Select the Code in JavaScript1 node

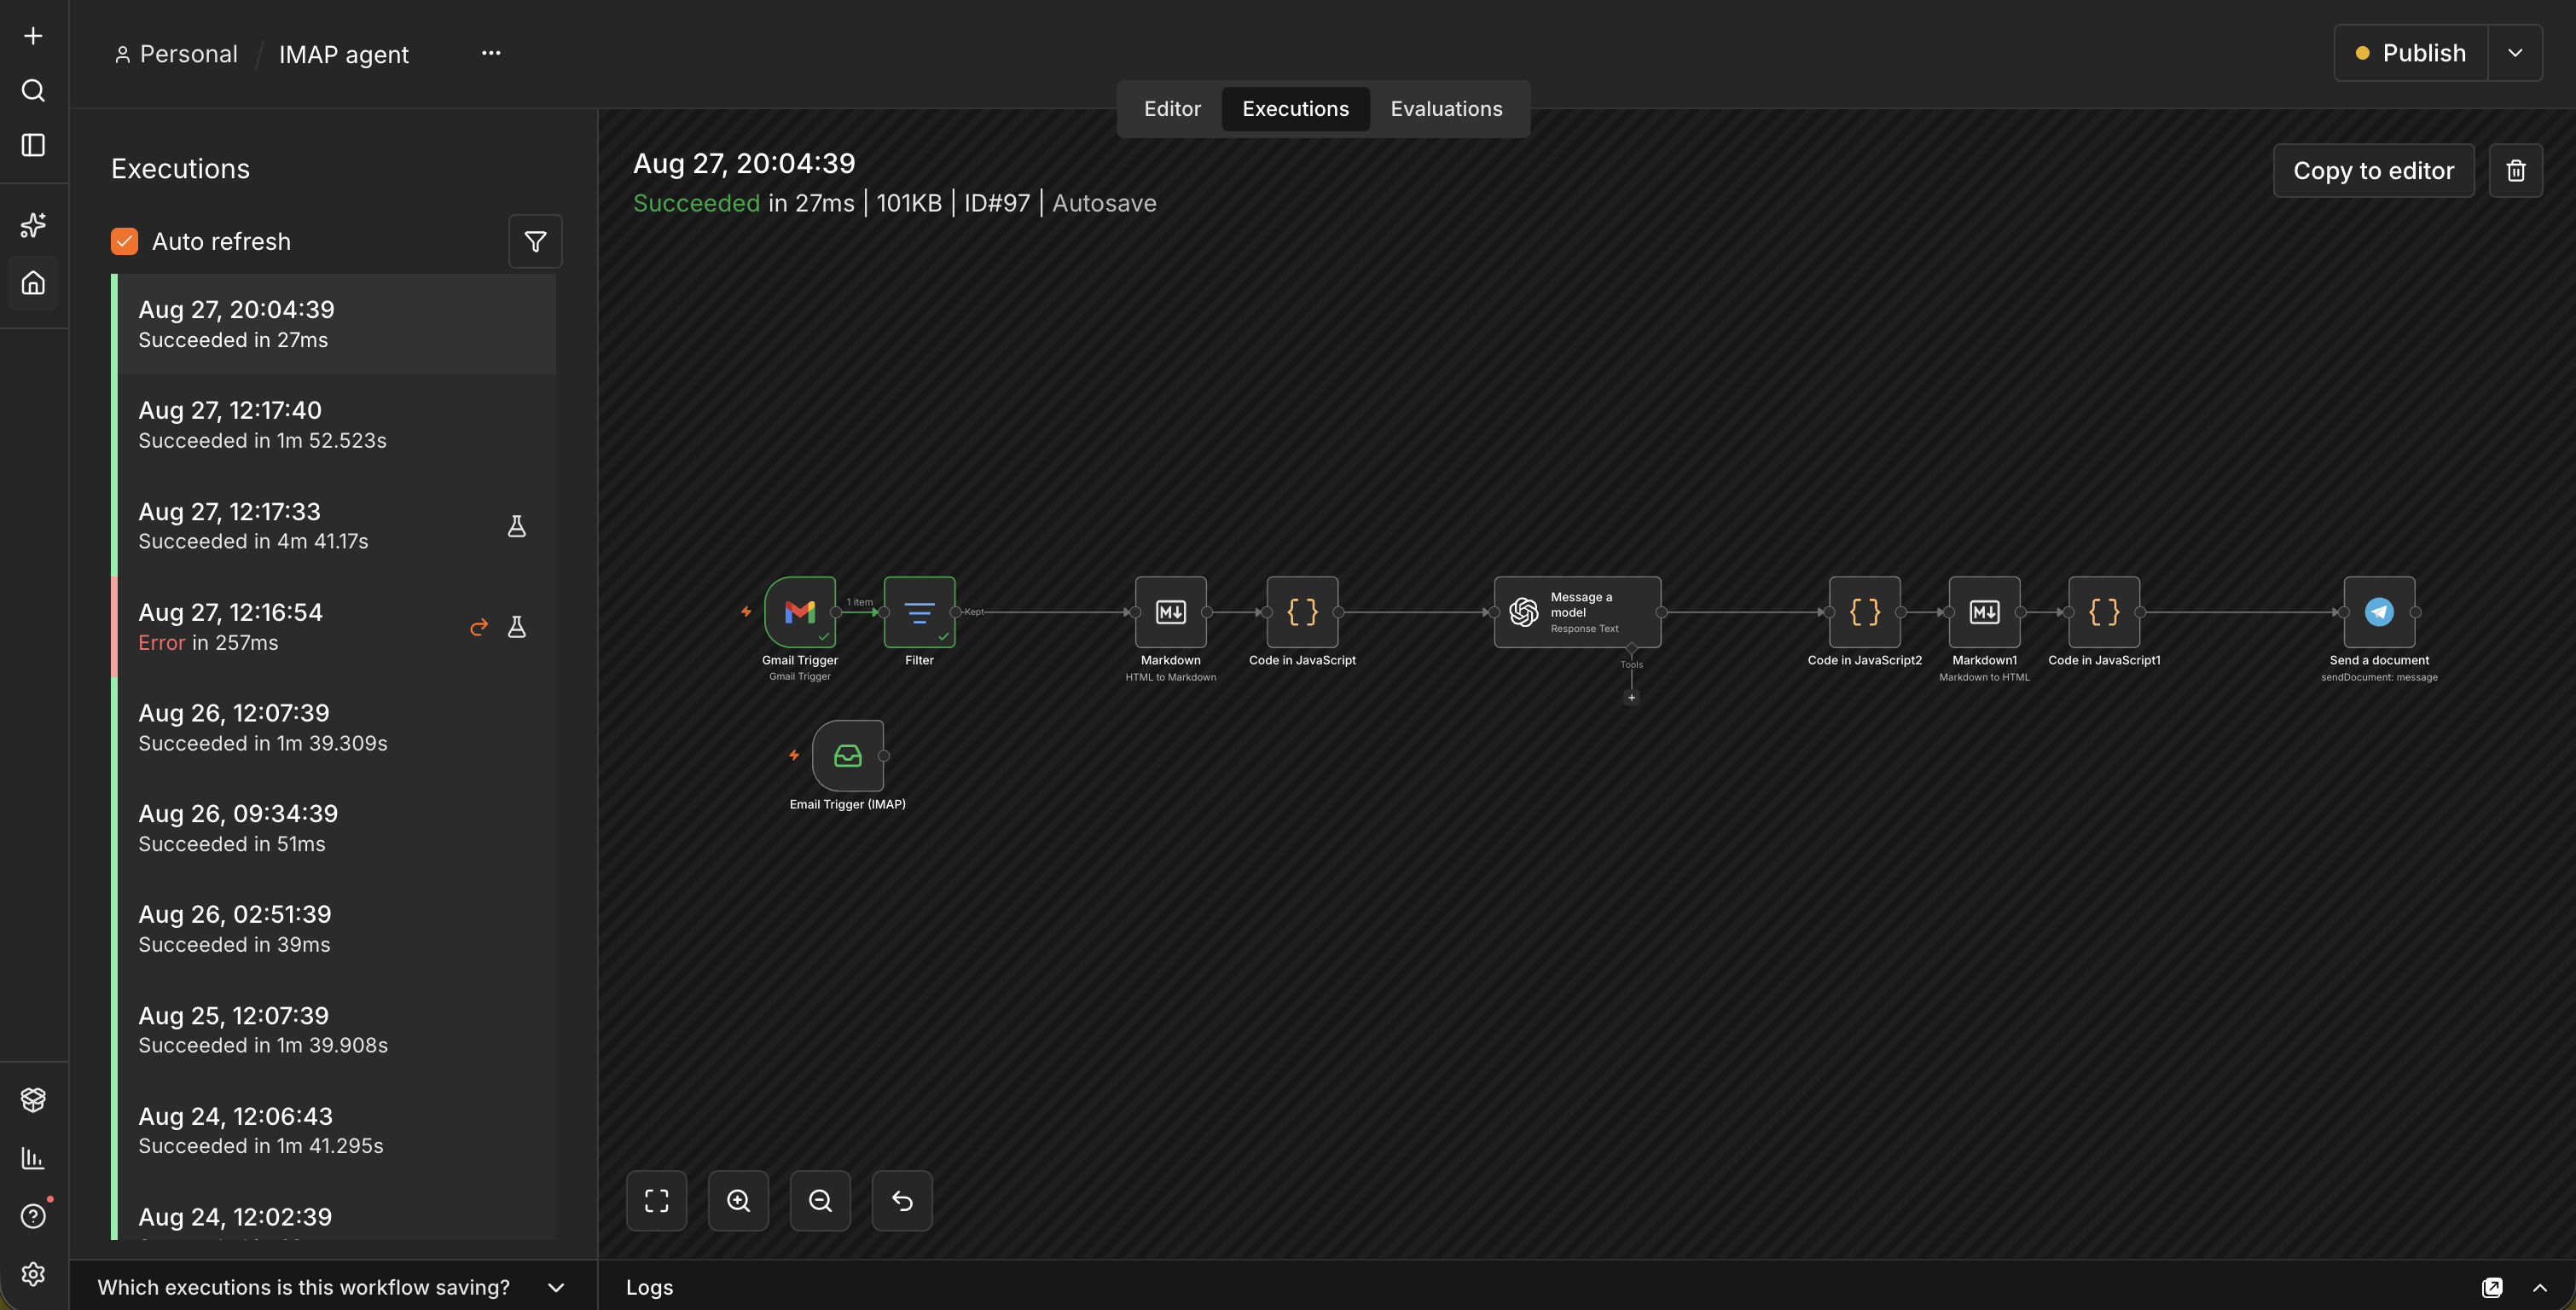(2104, 612)
